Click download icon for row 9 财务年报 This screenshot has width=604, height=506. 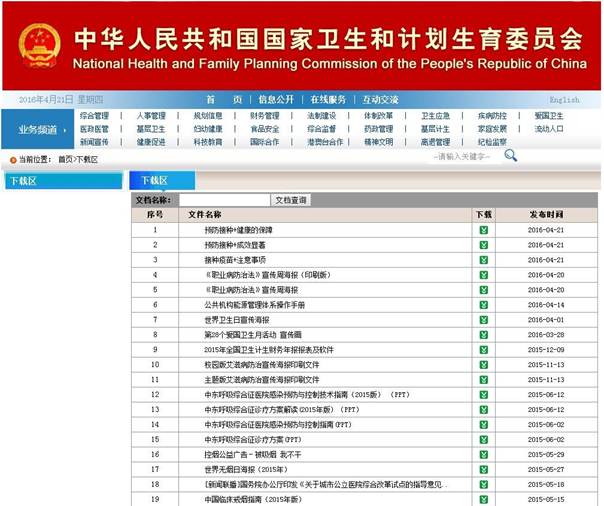point(484,349)
